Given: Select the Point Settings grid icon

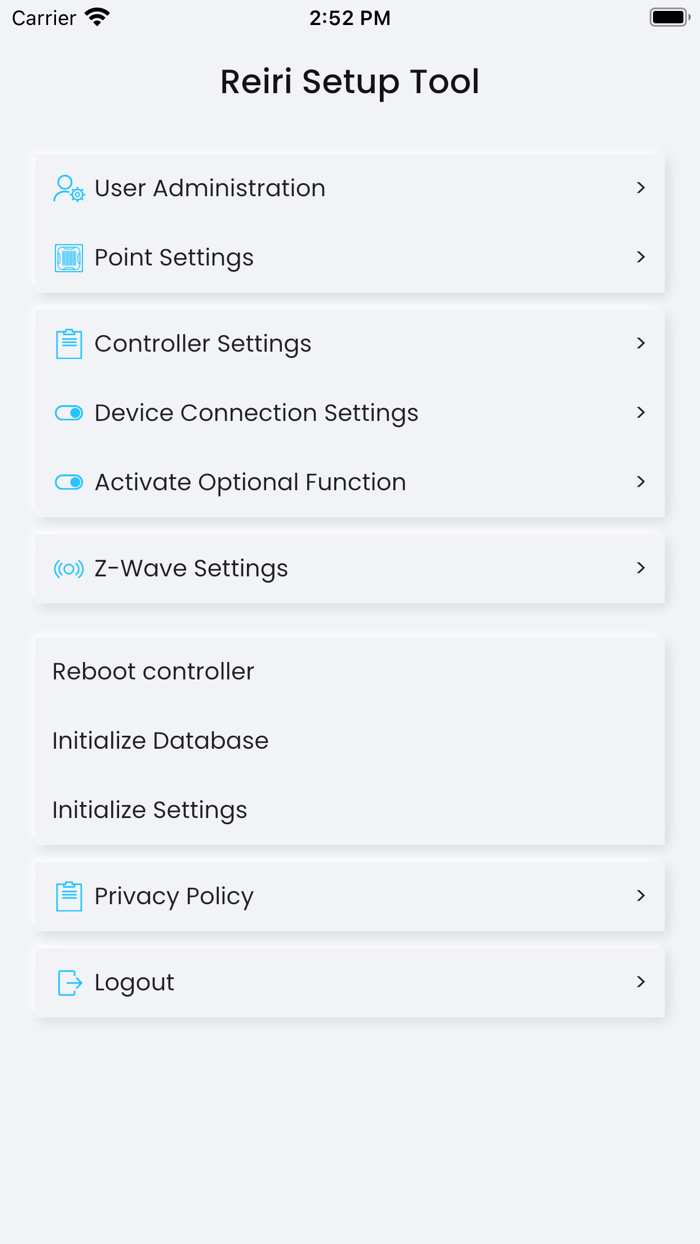Looking at the screenshot, I should point(68,257).
